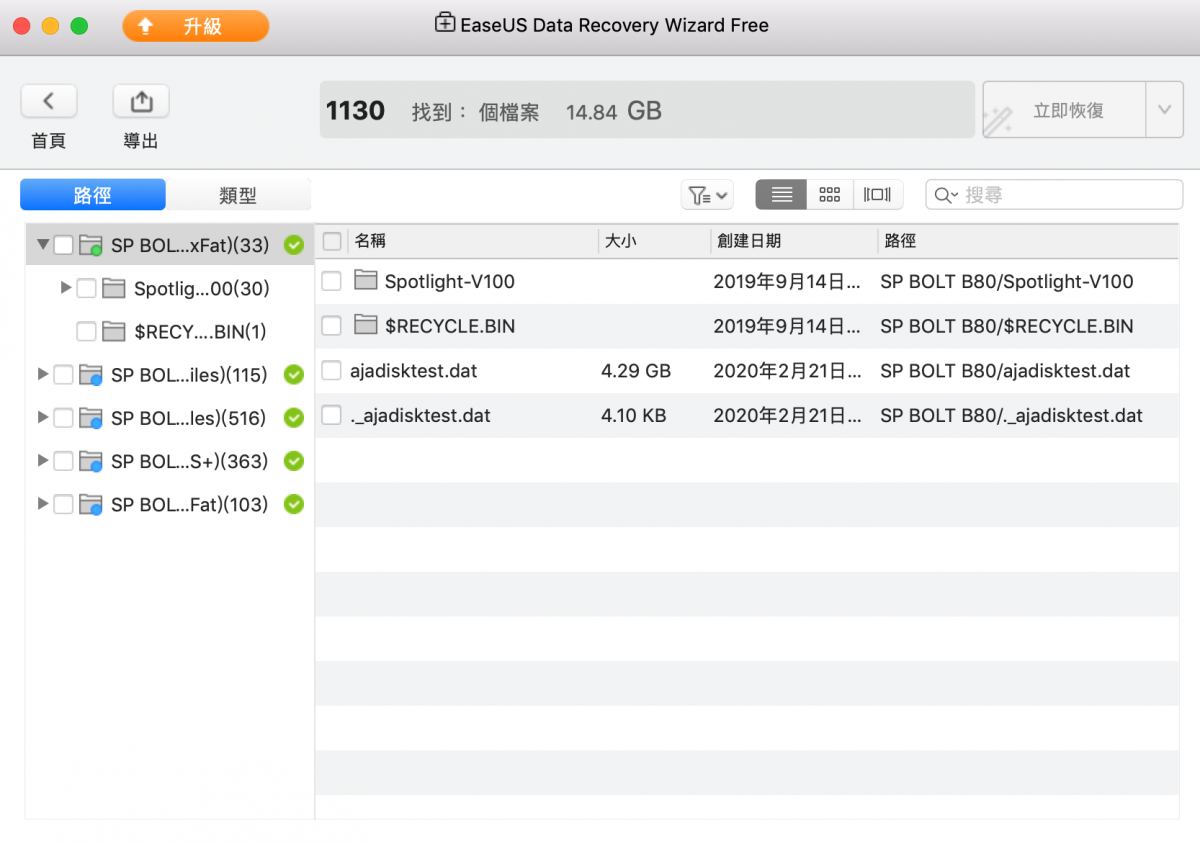Image resolution: width=1200 pixels, height=844 pixels.
Task: Click the SP BOL...S+)(363) drive icon
Action: point(91,461)
